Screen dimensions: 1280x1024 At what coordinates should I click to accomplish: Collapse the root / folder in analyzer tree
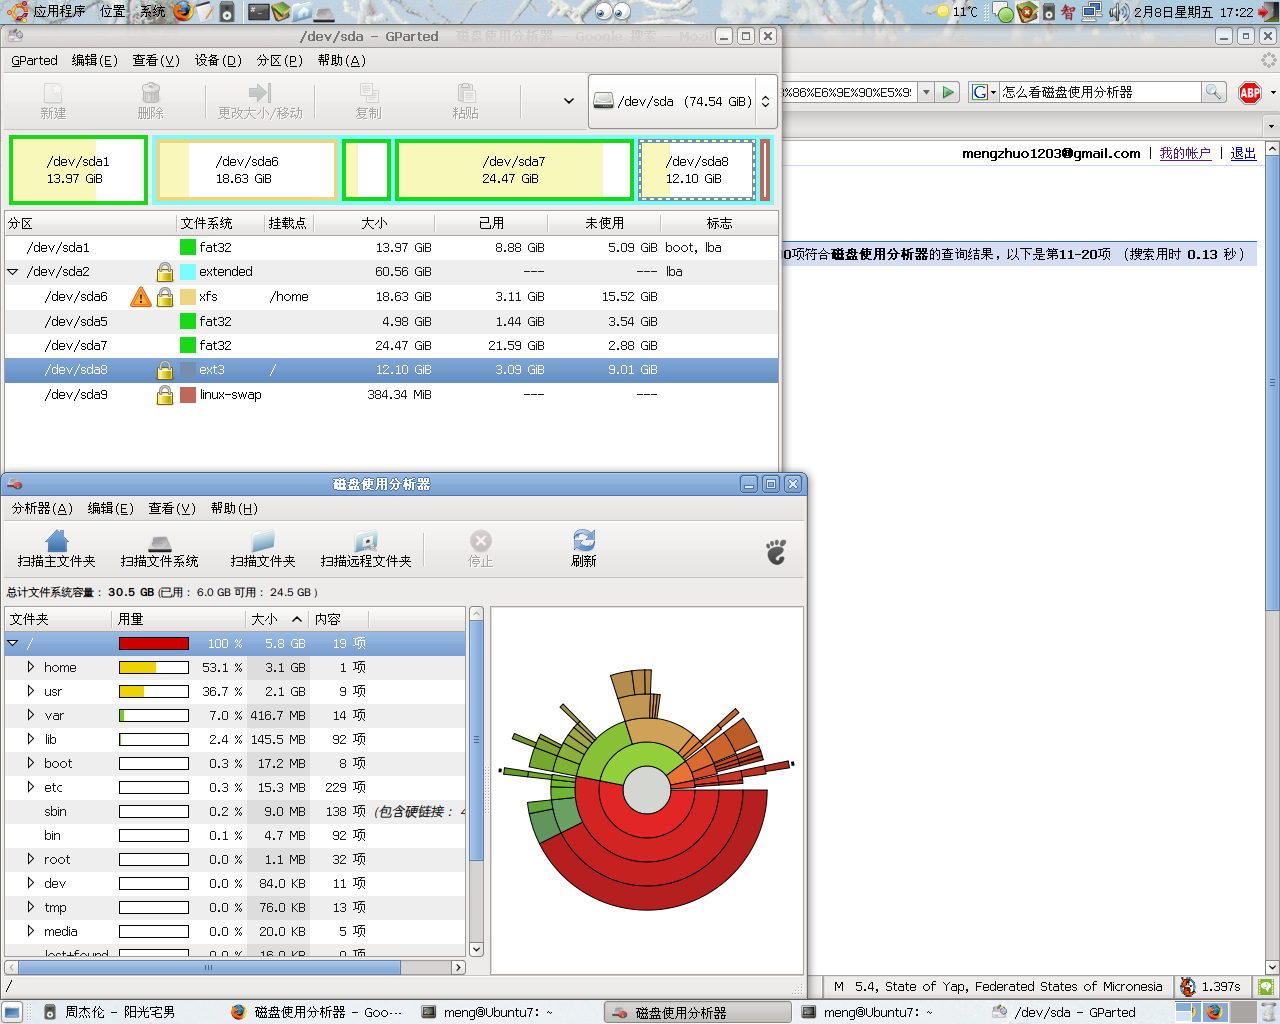coord(13,643)
